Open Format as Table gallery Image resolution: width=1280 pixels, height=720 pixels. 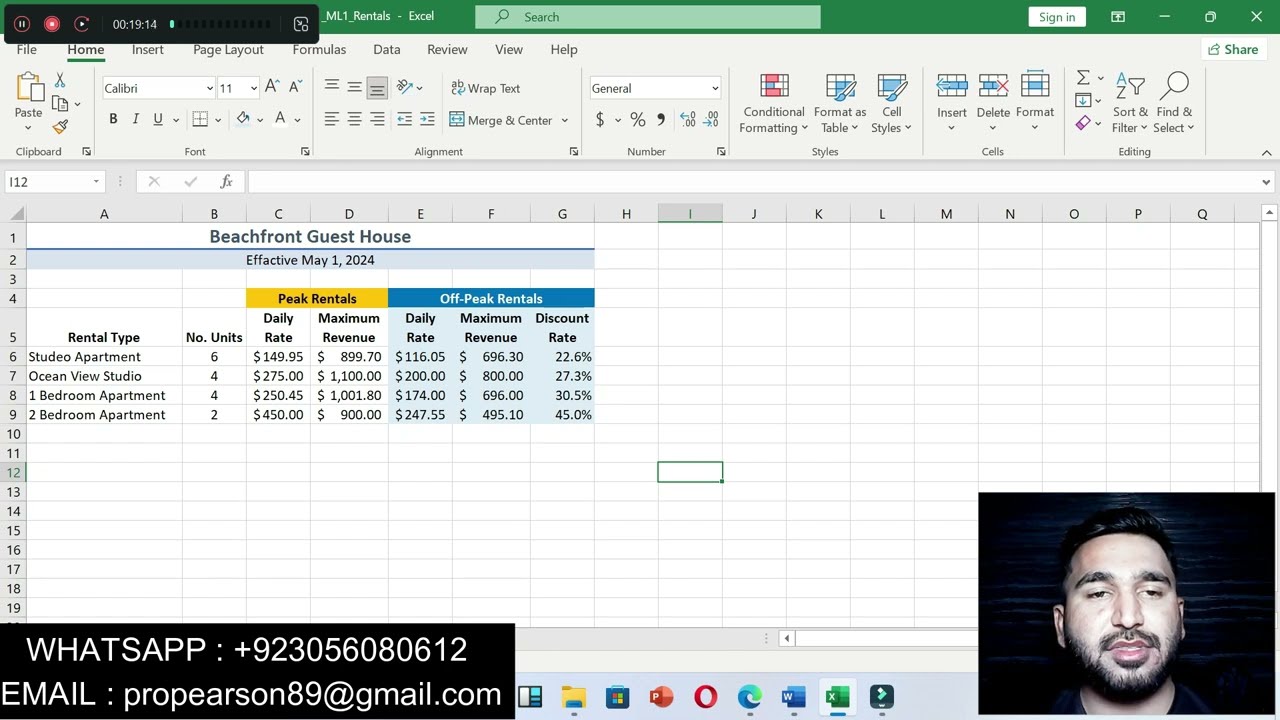click(840, 103)
